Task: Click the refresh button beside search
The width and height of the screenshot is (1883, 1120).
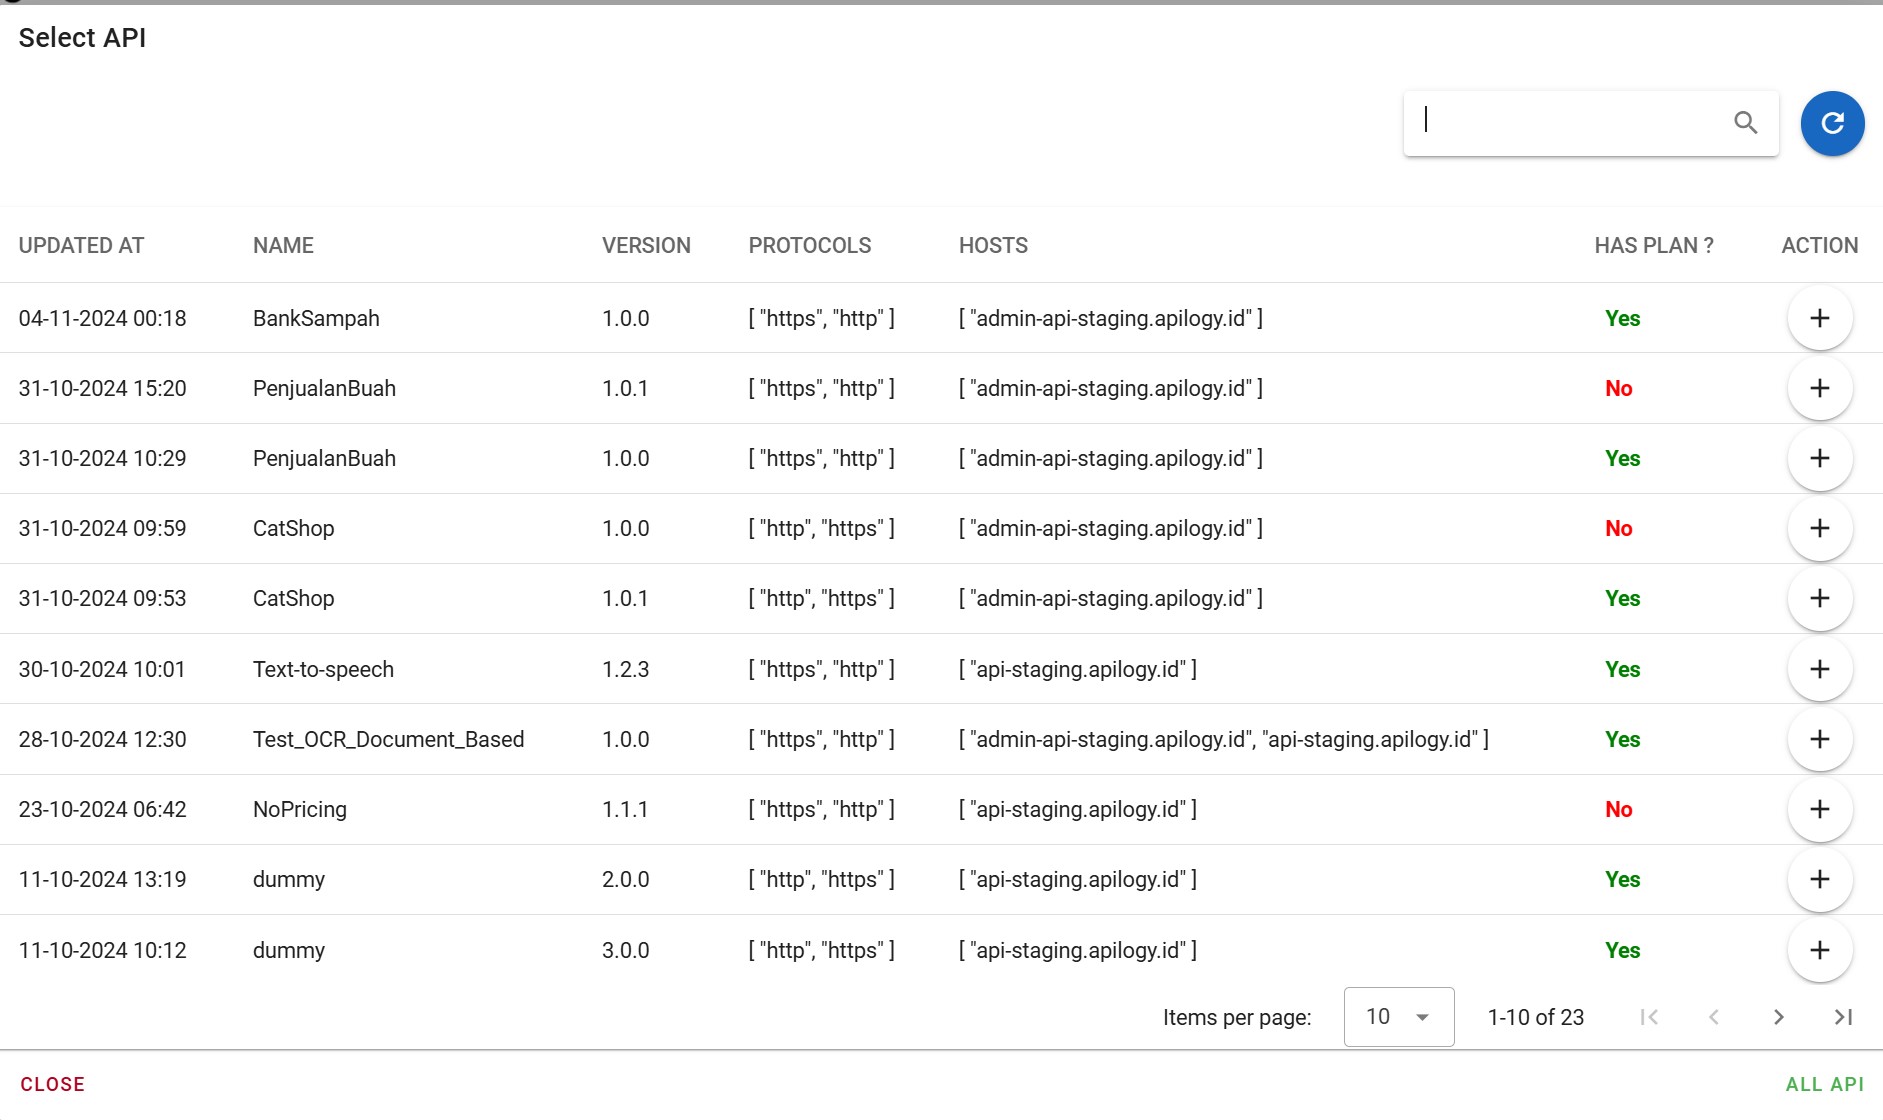Action: [x=1832, y=123]
